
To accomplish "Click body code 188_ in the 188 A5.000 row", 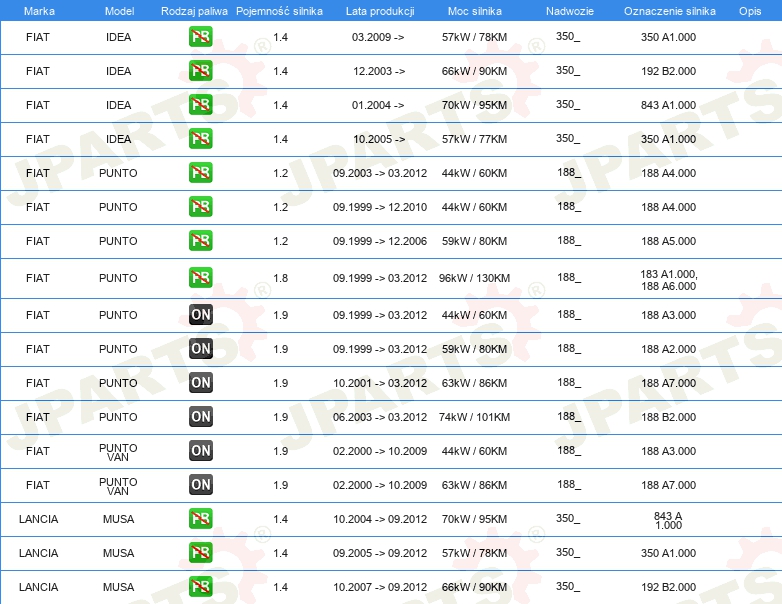I will [x=569, y=240].
